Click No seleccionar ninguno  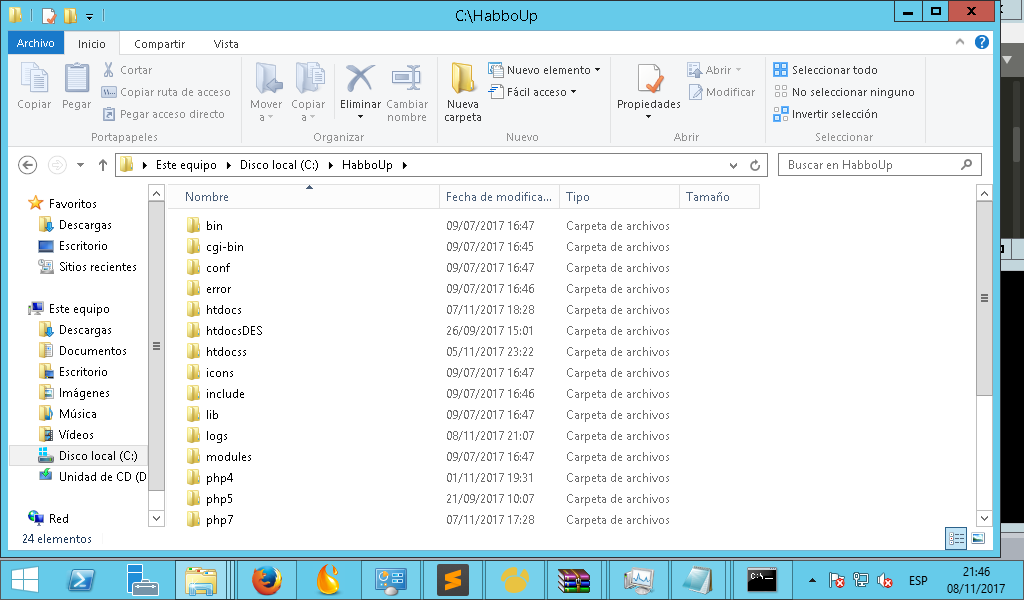[x=844, y=92]
